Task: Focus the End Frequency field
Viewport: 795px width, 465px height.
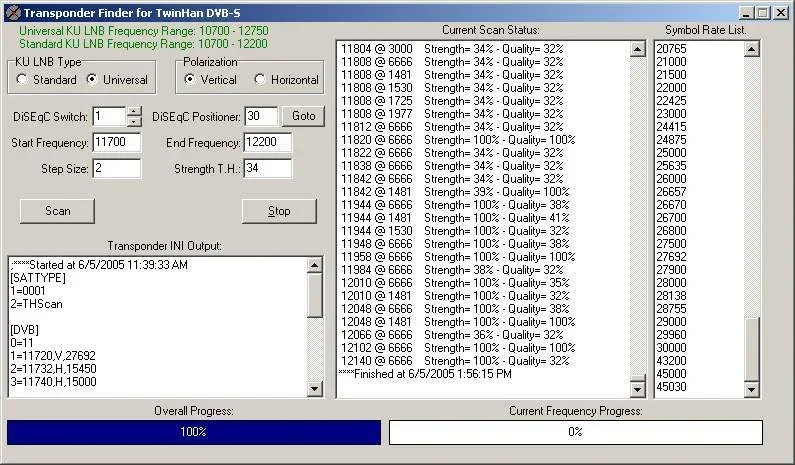Action: (268, 142)
